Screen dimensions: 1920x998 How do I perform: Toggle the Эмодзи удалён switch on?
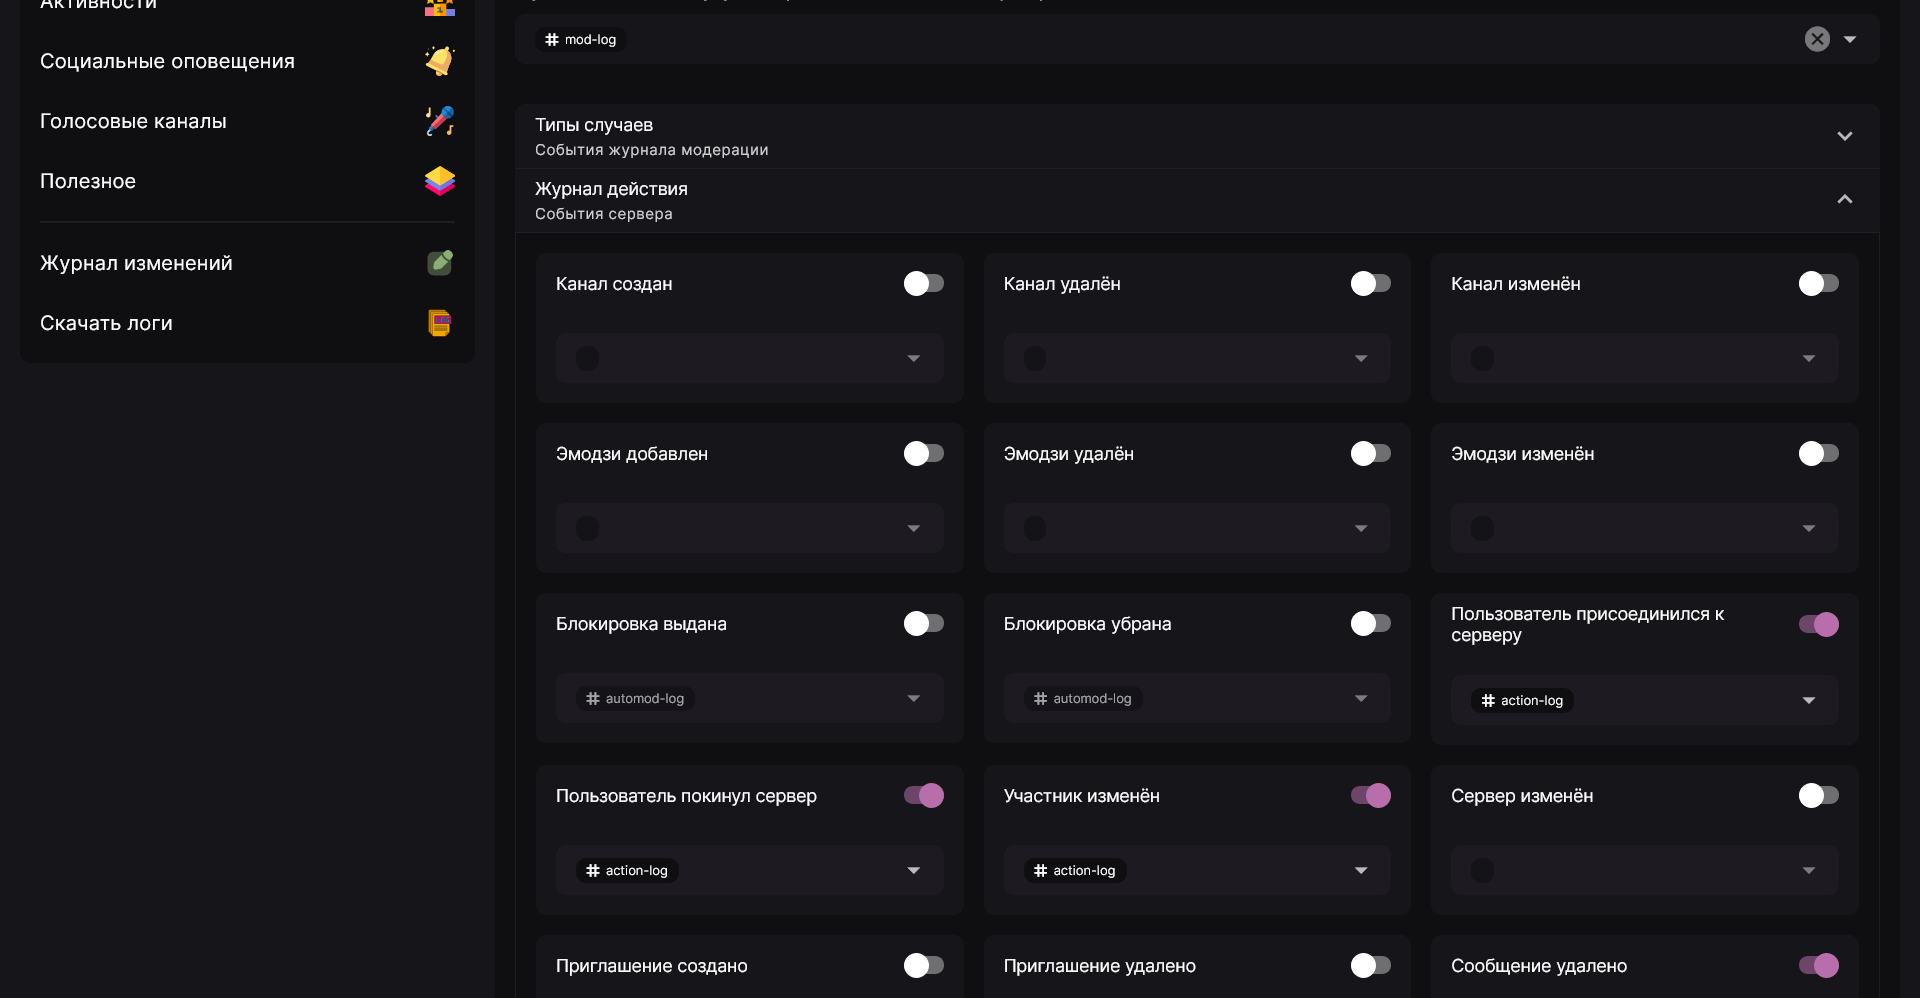pos(1370,454)
